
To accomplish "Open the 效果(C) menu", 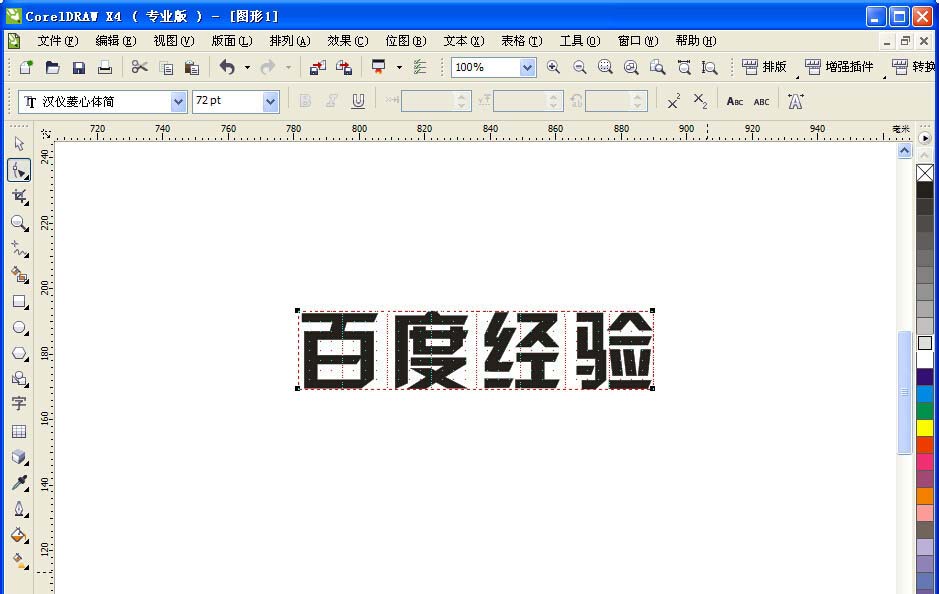I will point(347,41).
